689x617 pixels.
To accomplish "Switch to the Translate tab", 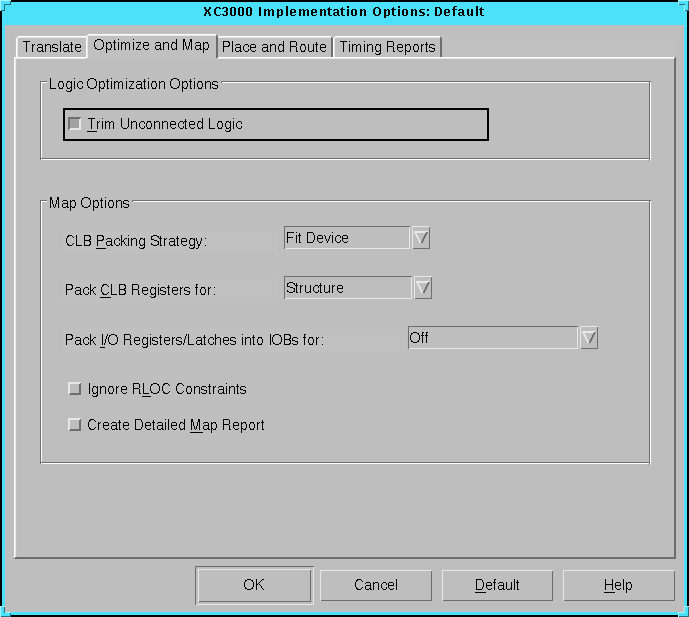I will pyautogui.click(x=52, y=47).
